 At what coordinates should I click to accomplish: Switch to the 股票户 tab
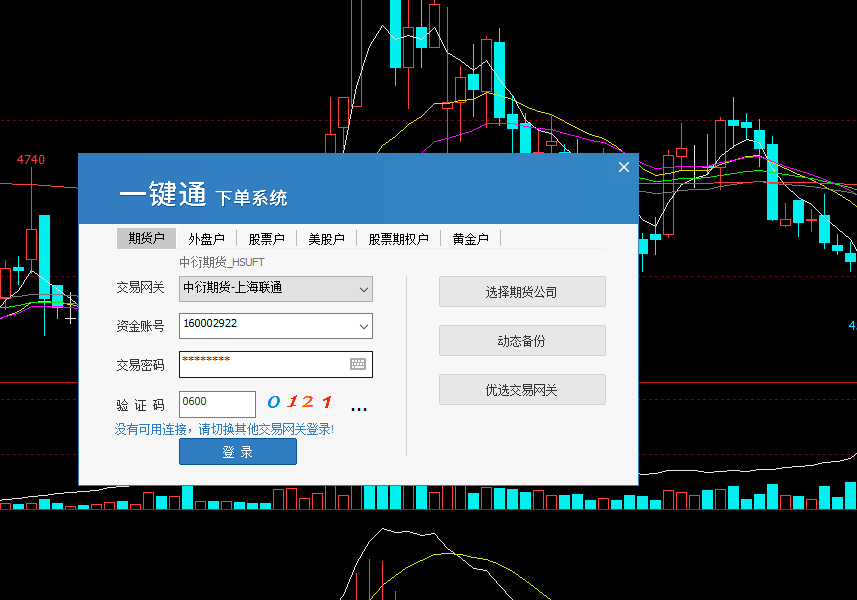(267, 239)
